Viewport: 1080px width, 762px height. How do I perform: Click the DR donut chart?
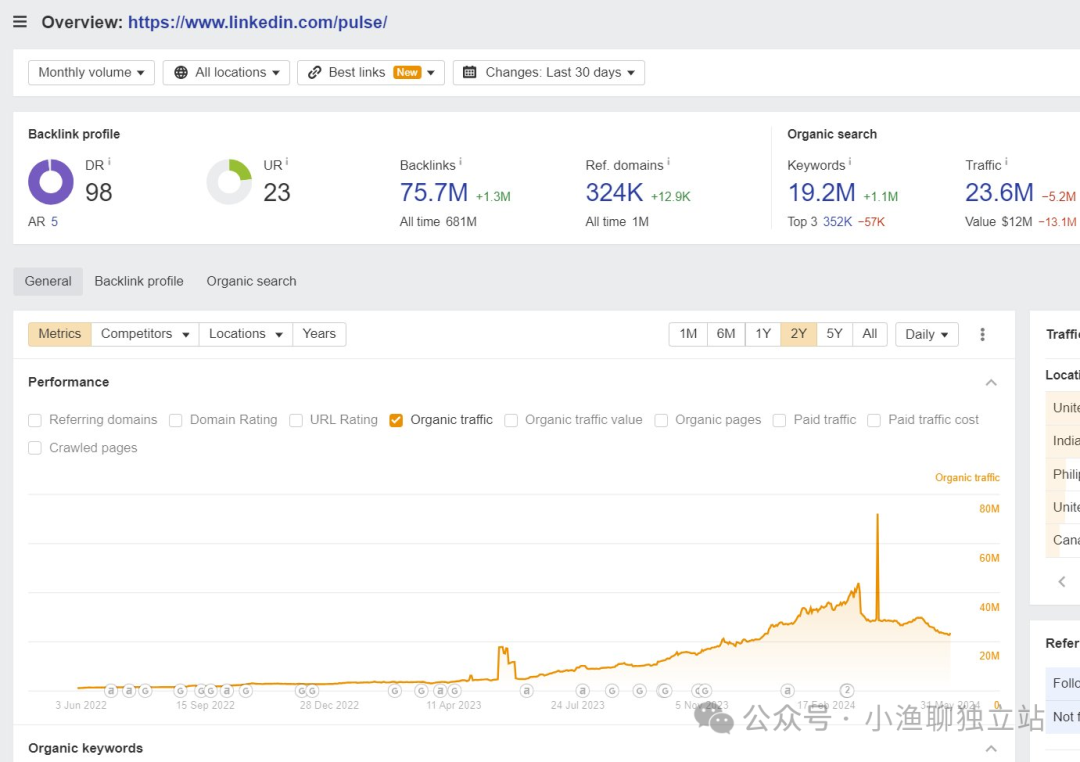[x=51, y=182]
